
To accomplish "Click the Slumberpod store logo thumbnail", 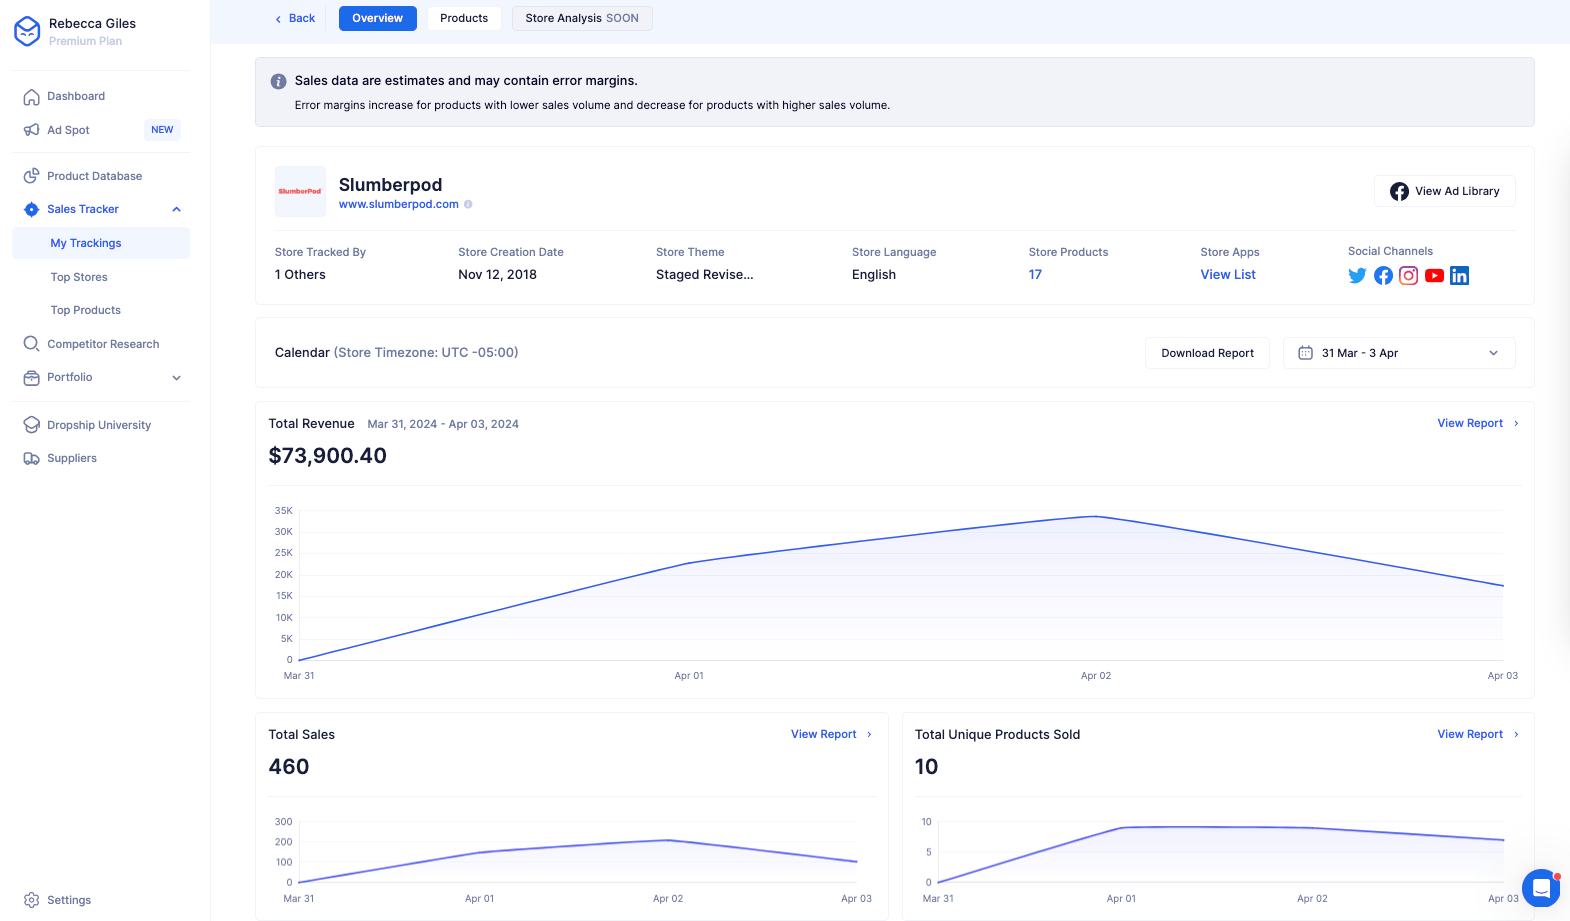I will tap(300, 191).
